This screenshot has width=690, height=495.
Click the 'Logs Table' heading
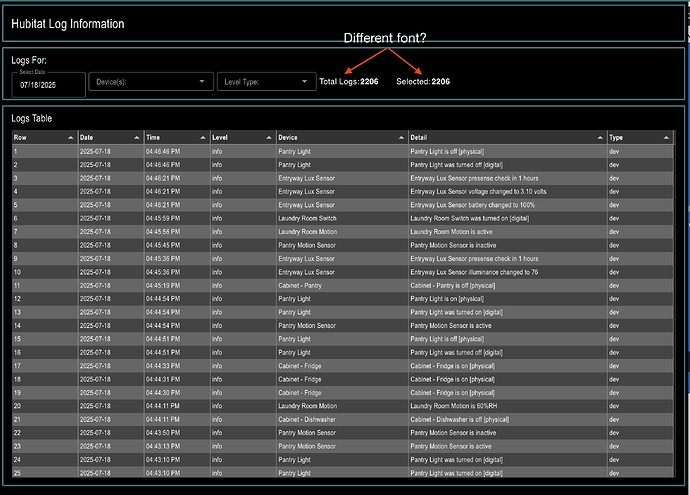pyautogui.click(x=32, y=118)
